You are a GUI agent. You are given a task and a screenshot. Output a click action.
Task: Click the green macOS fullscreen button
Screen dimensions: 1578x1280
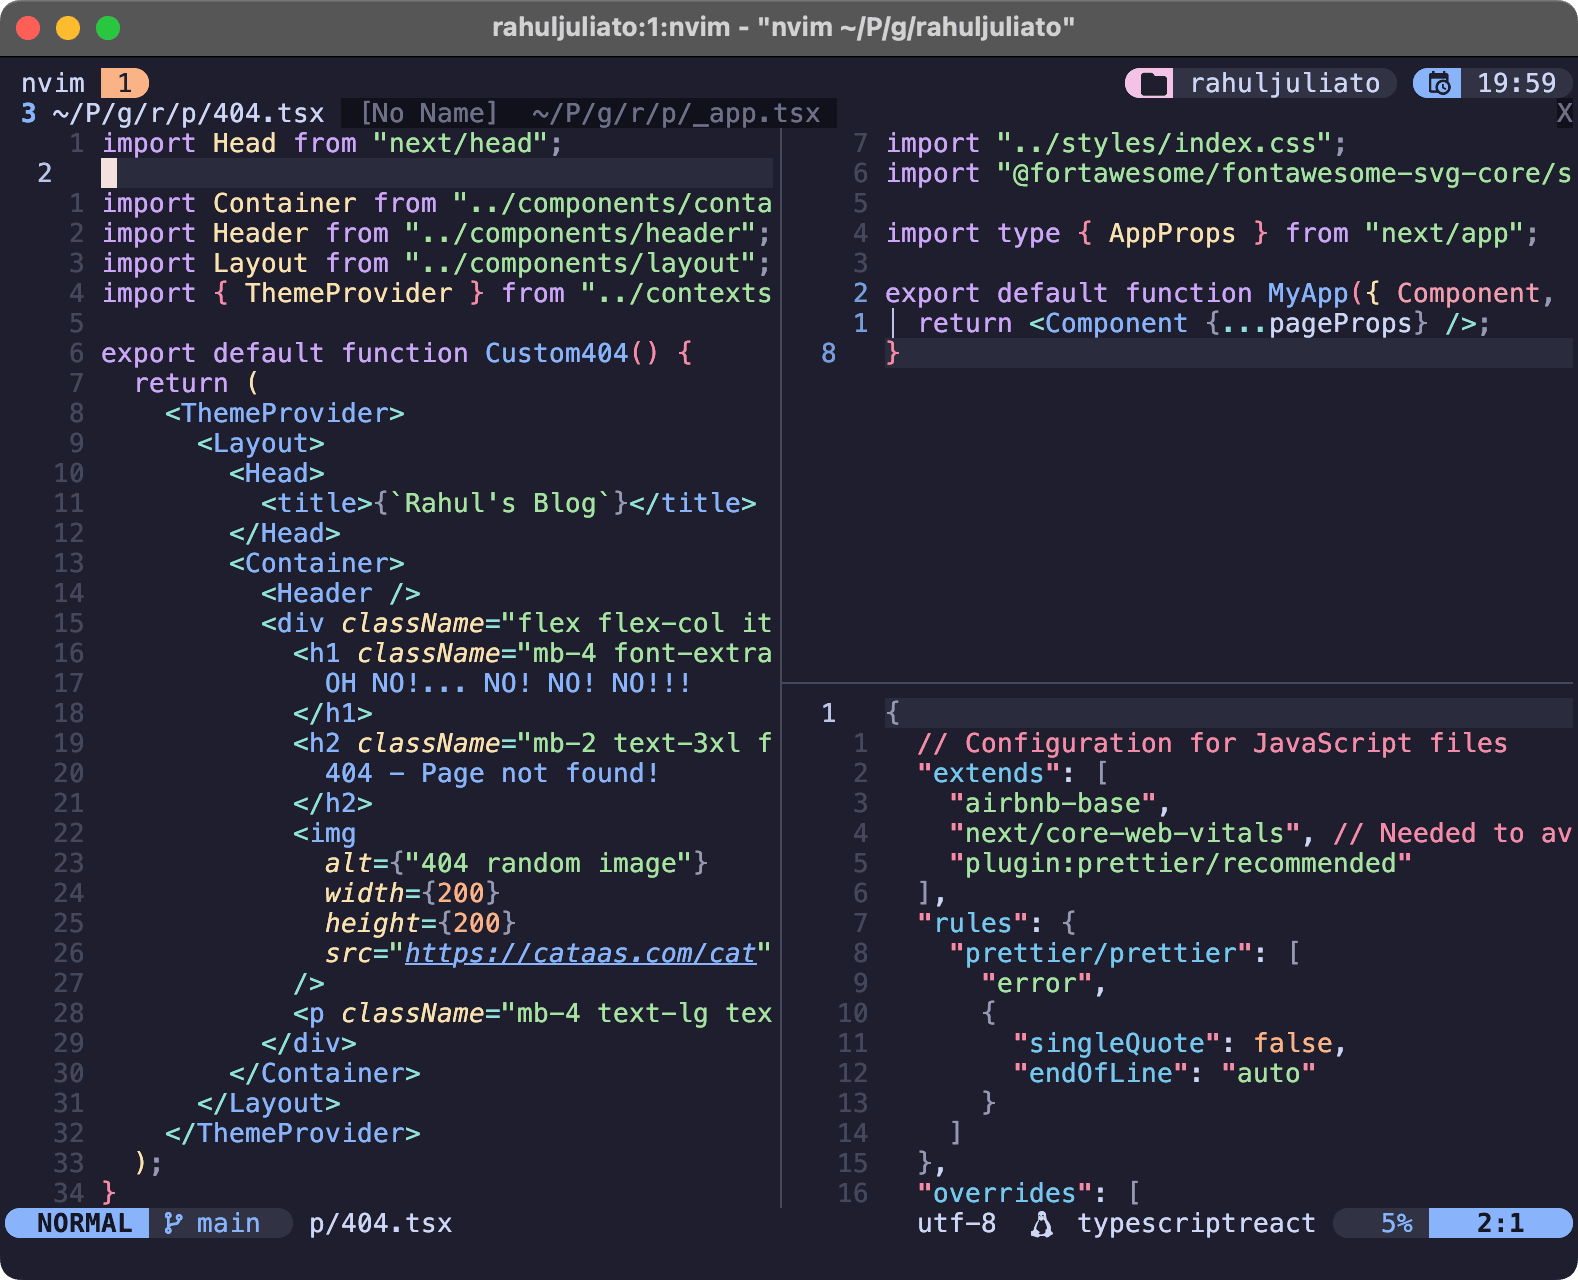click(108, 28)
